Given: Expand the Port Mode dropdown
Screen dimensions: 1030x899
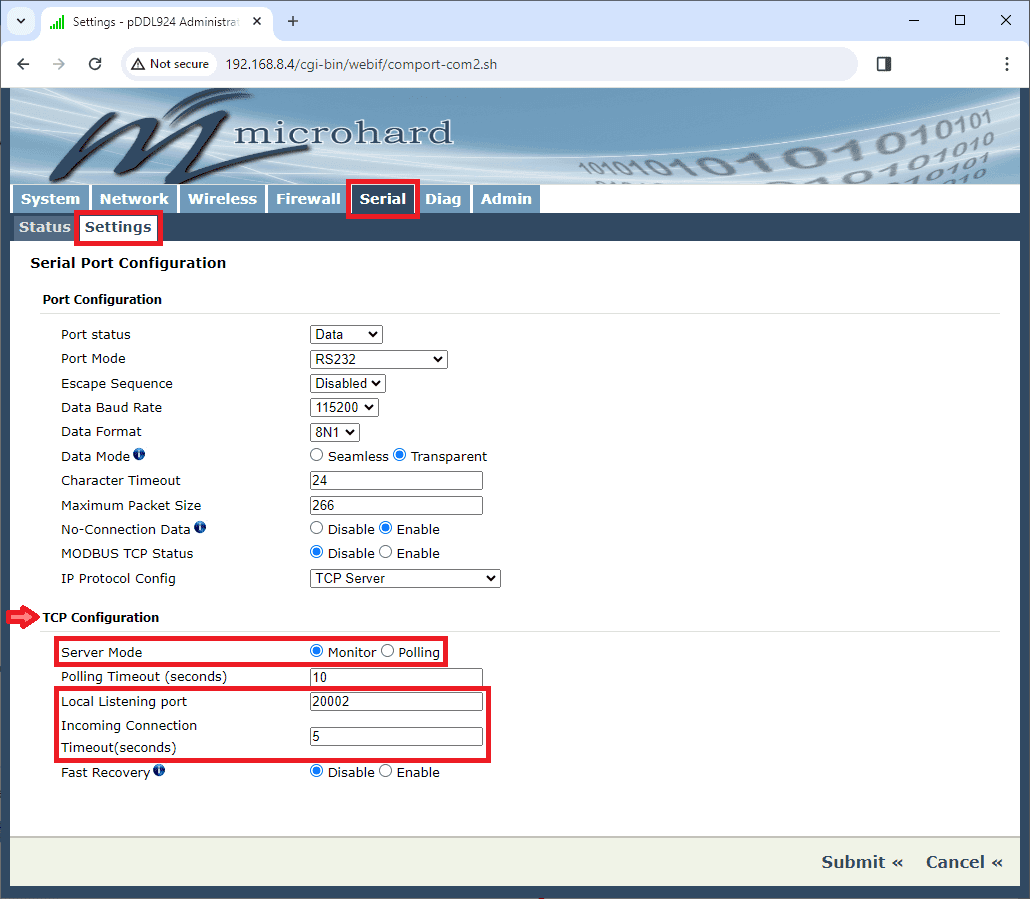Looking at the screenshot, I should [x=378, y=359].
